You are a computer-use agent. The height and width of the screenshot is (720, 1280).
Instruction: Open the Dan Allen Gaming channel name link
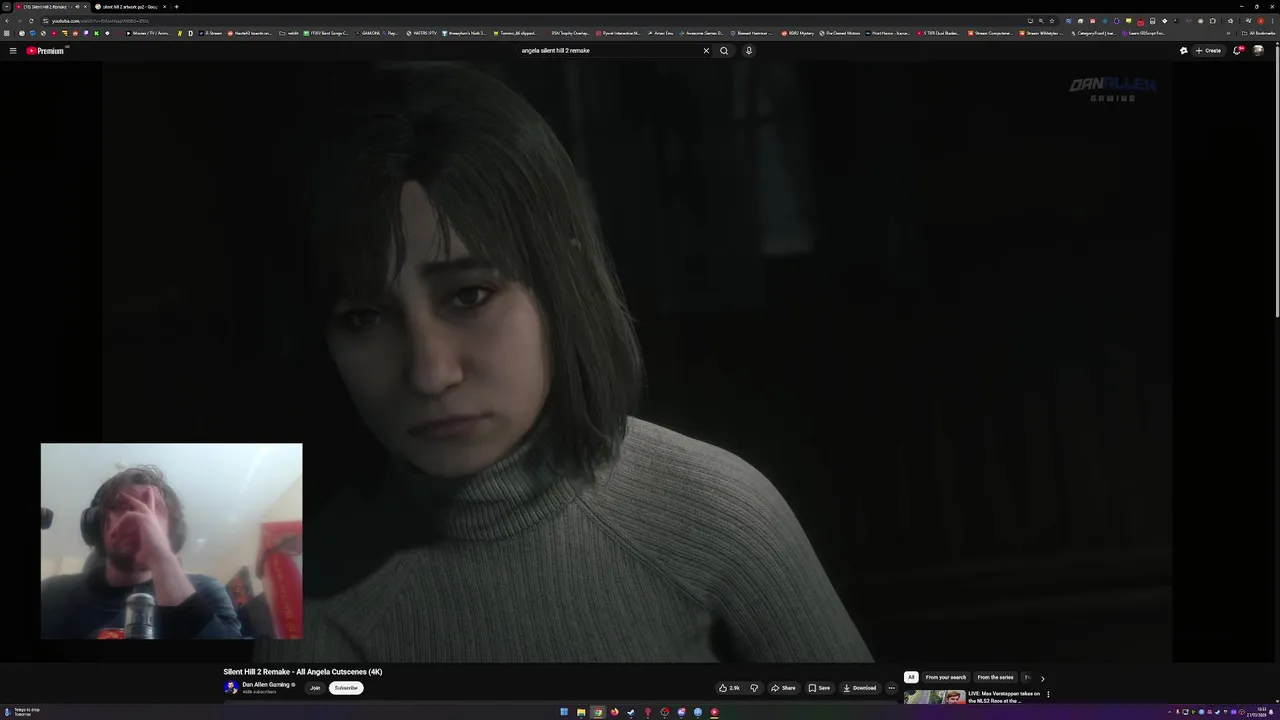(266, 685)
